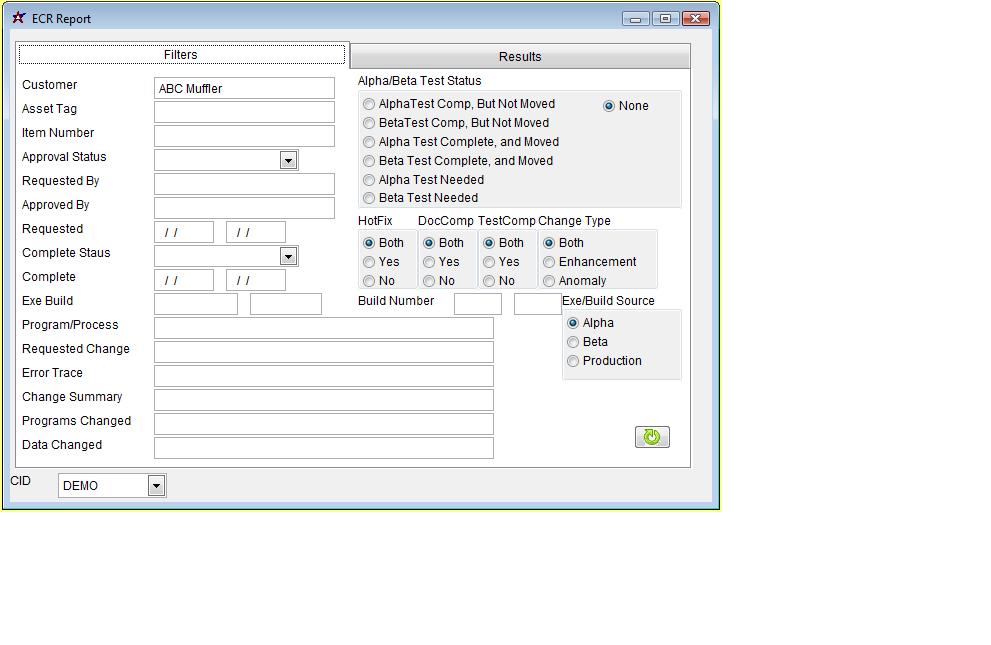Open the Complete Staus dropdown
Screen dimensions: 991x645
[288, 256]
